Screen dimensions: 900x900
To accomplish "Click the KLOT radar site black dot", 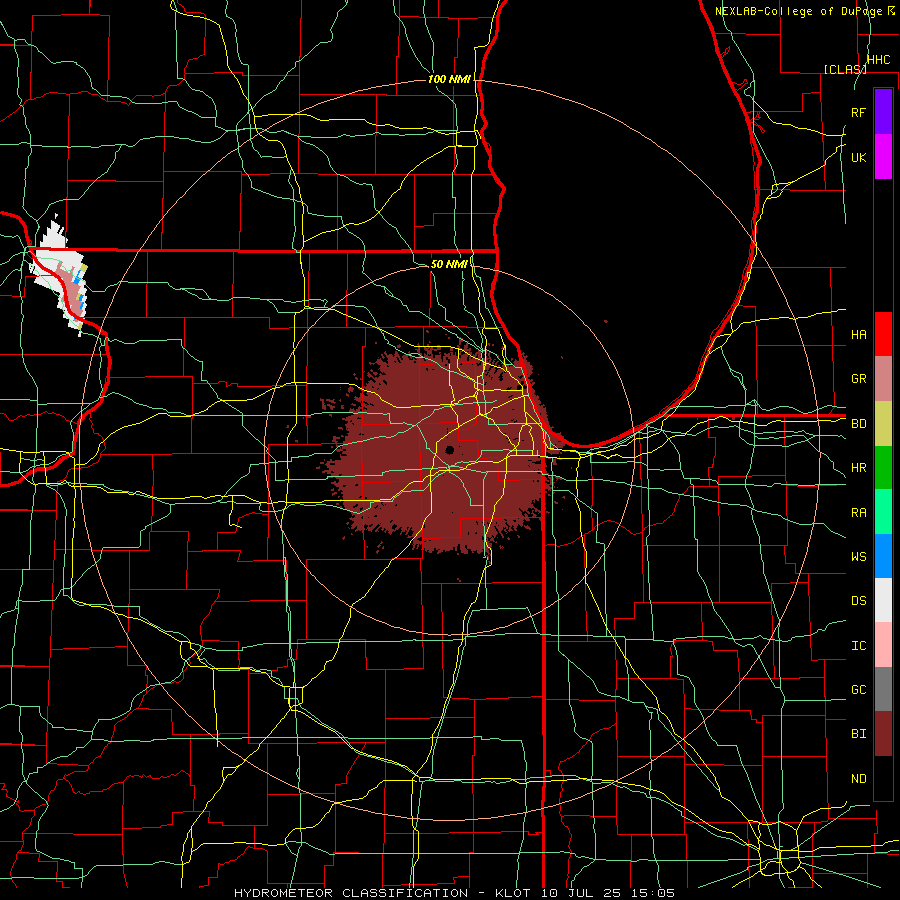I will [x=449, y=450].
